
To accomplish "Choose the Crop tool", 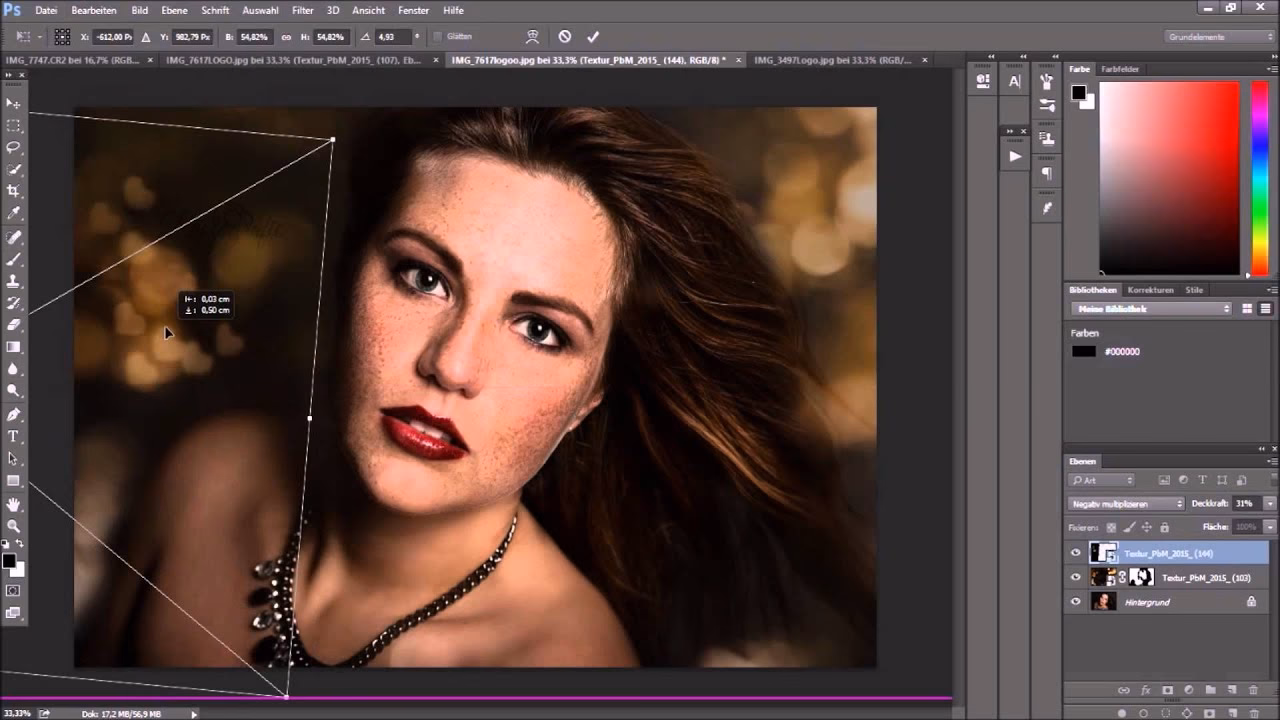I will [14, 190].
